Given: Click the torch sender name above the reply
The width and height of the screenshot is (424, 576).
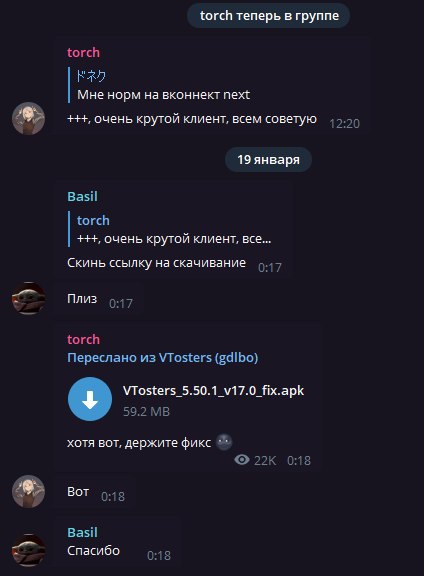Looking at the screenshot, I should click(83, 53).
